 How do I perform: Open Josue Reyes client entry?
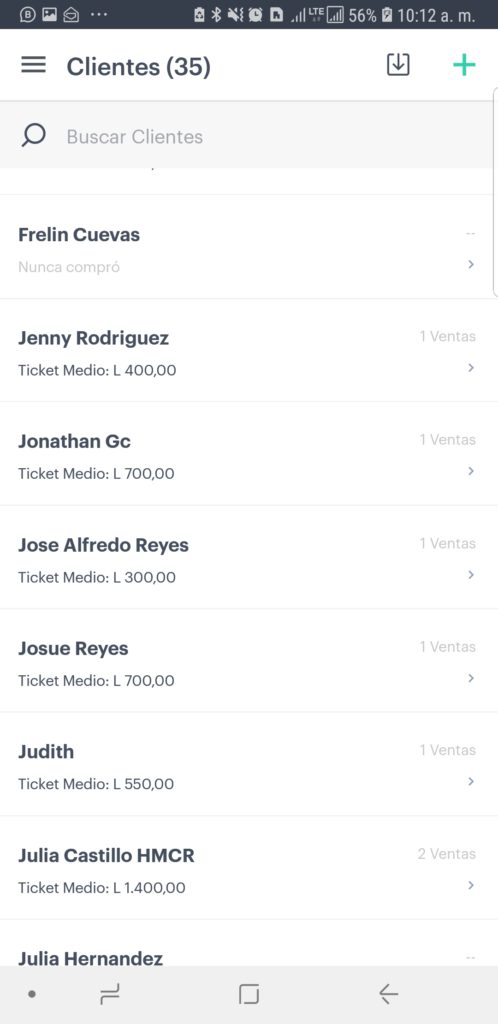click(x=249, y=661)
